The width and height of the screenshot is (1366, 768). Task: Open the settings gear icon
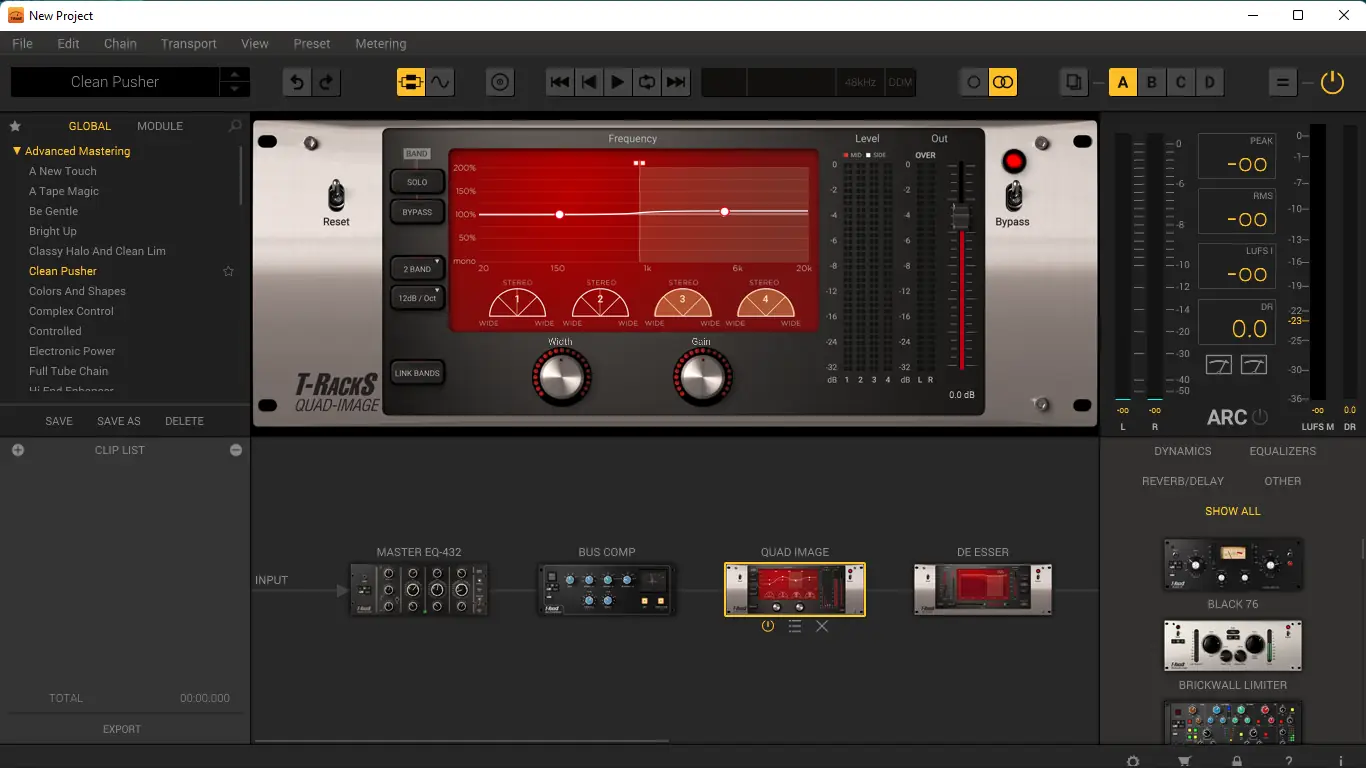(1131, 760)
